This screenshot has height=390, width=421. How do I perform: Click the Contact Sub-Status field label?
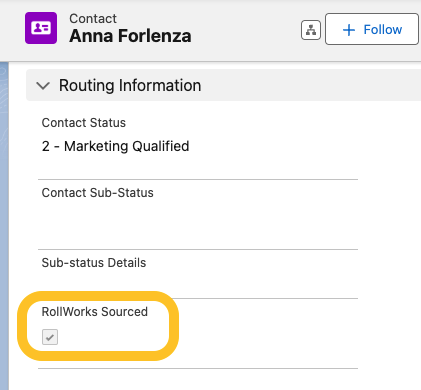tap(98, 193)
